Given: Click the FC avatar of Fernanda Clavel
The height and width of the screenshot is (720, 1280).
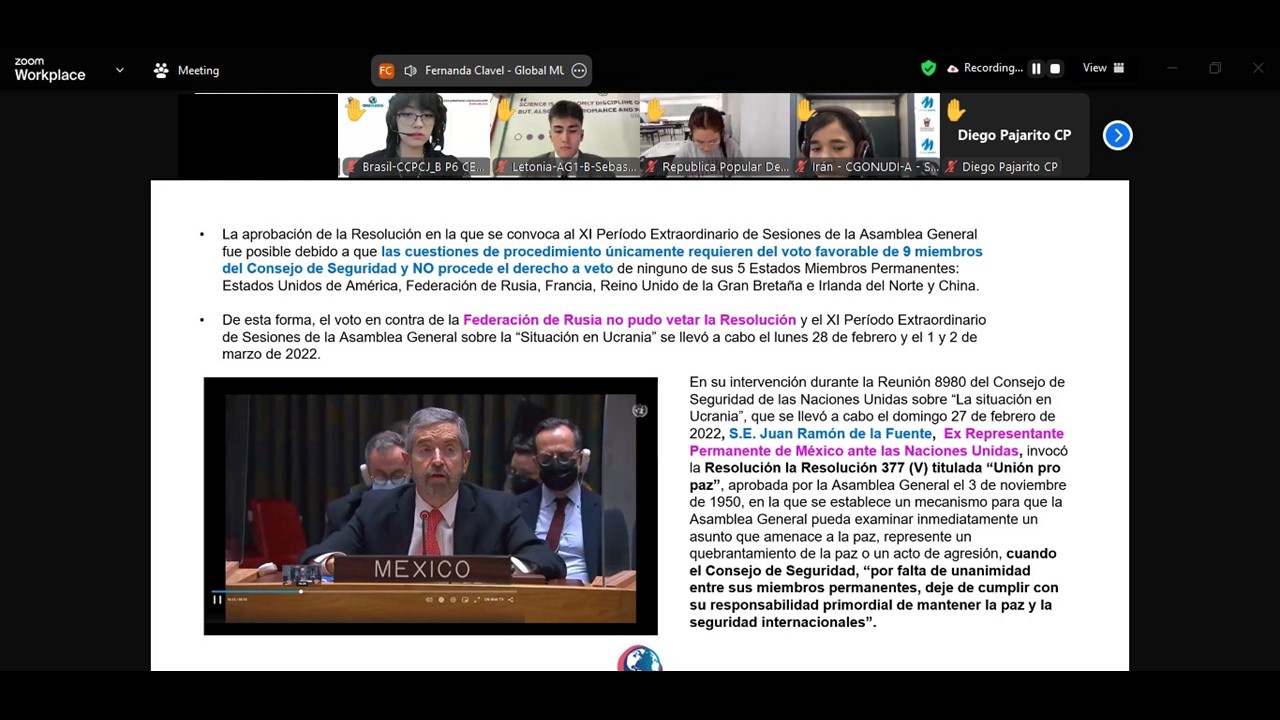Looking at the screenshot, I should point(386,70).
